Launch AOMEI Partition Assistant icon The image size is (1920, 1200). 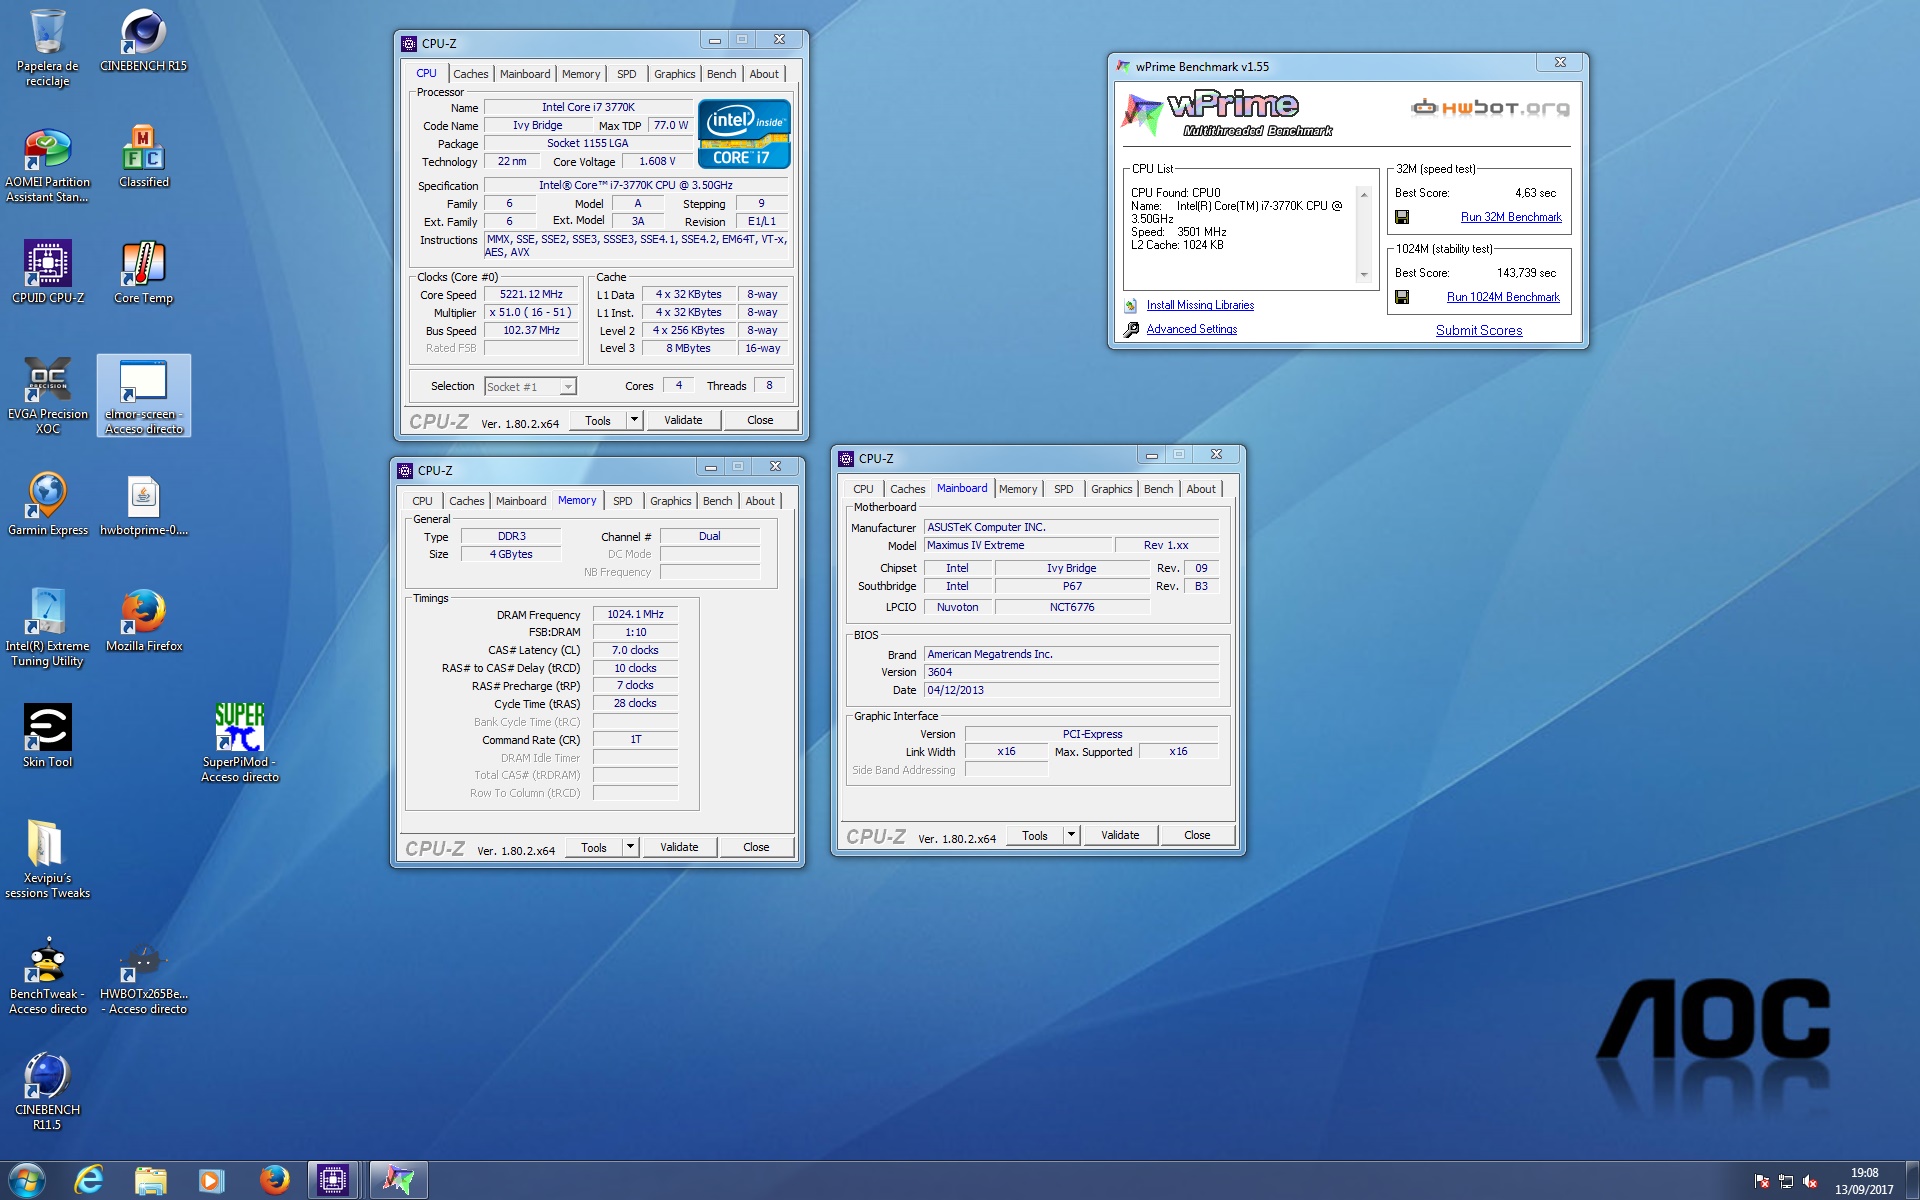pos(47,165)
